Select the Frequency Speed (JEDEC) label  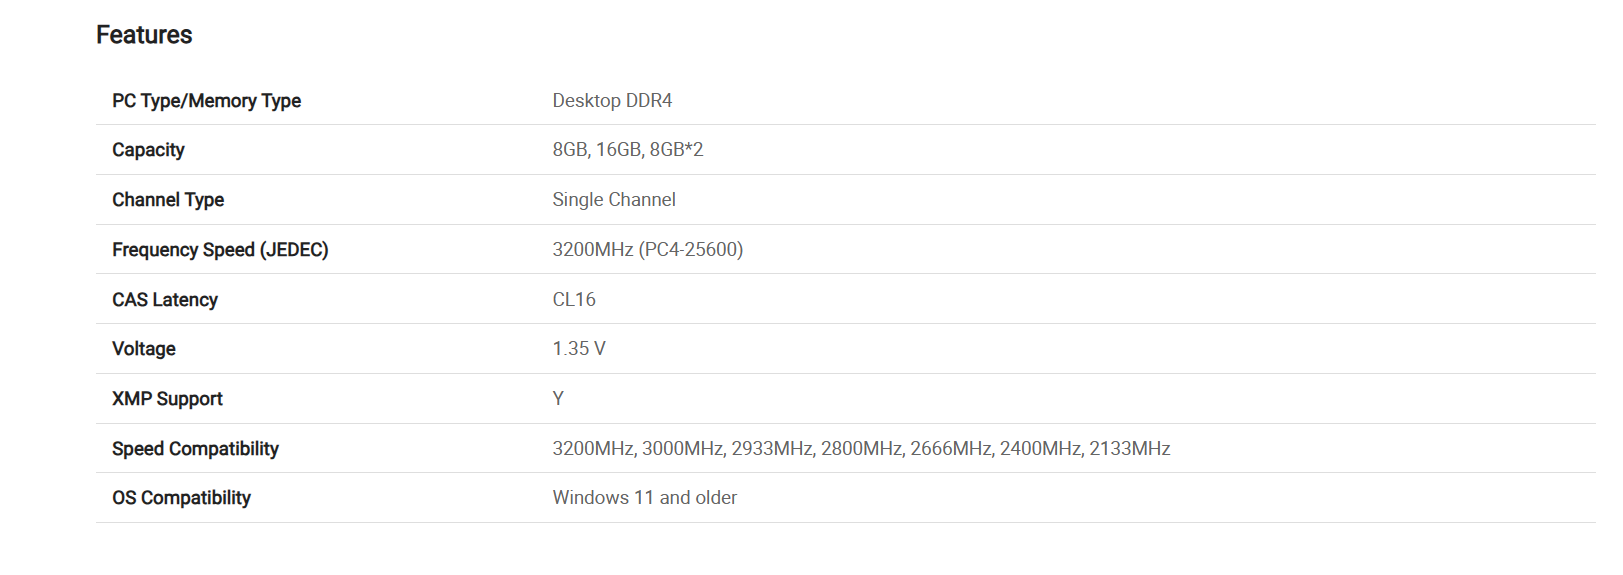[x=220, y=250]
